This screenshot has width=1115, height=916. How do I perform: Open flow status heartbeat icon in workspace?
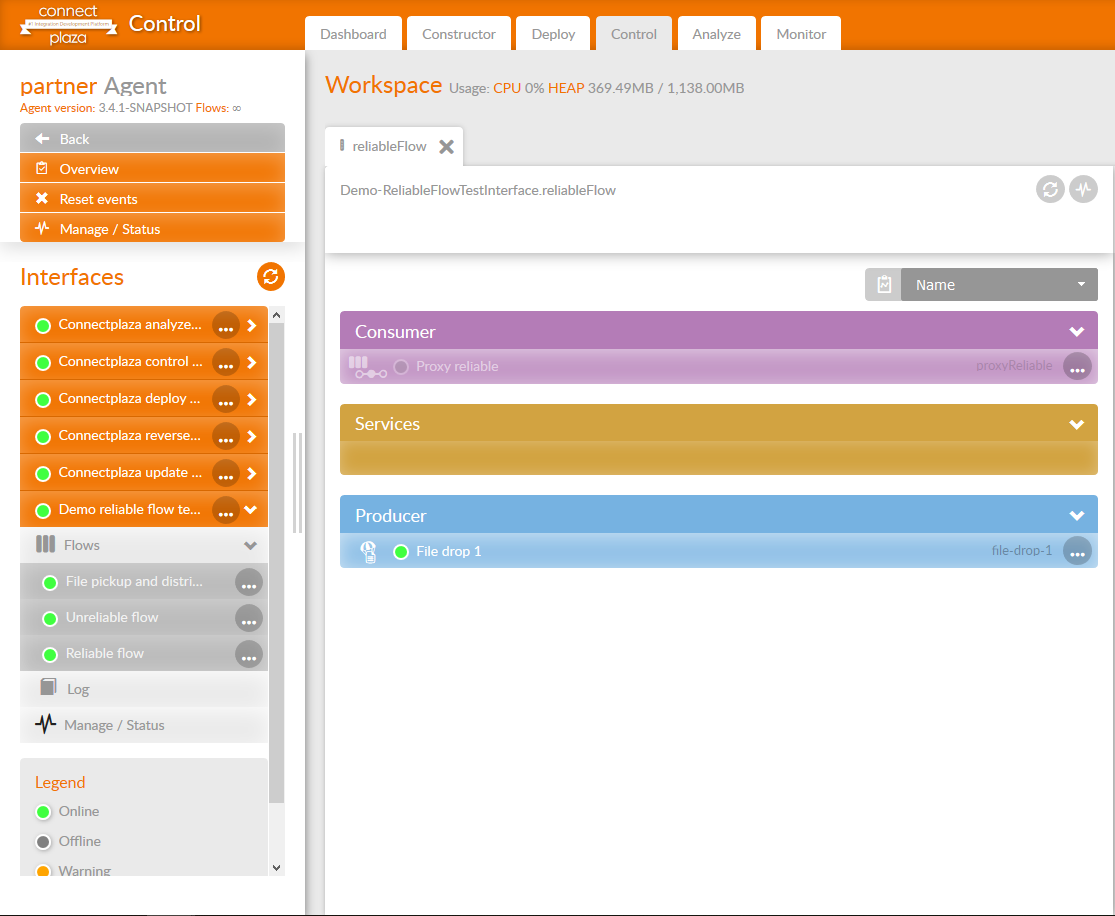(x=1083, y=189)
